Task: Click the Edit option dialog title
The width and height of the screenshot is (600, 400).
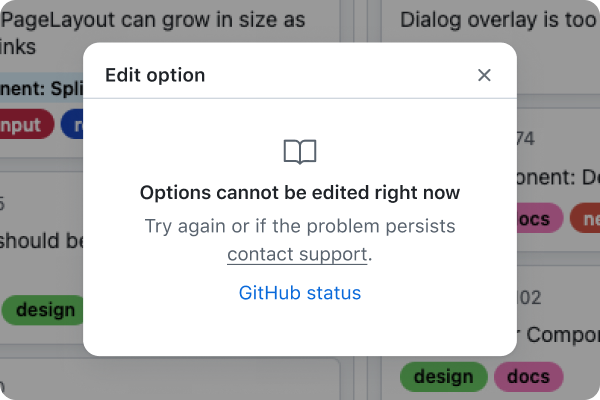Action: pyautogui.click(x=155, y=75)
